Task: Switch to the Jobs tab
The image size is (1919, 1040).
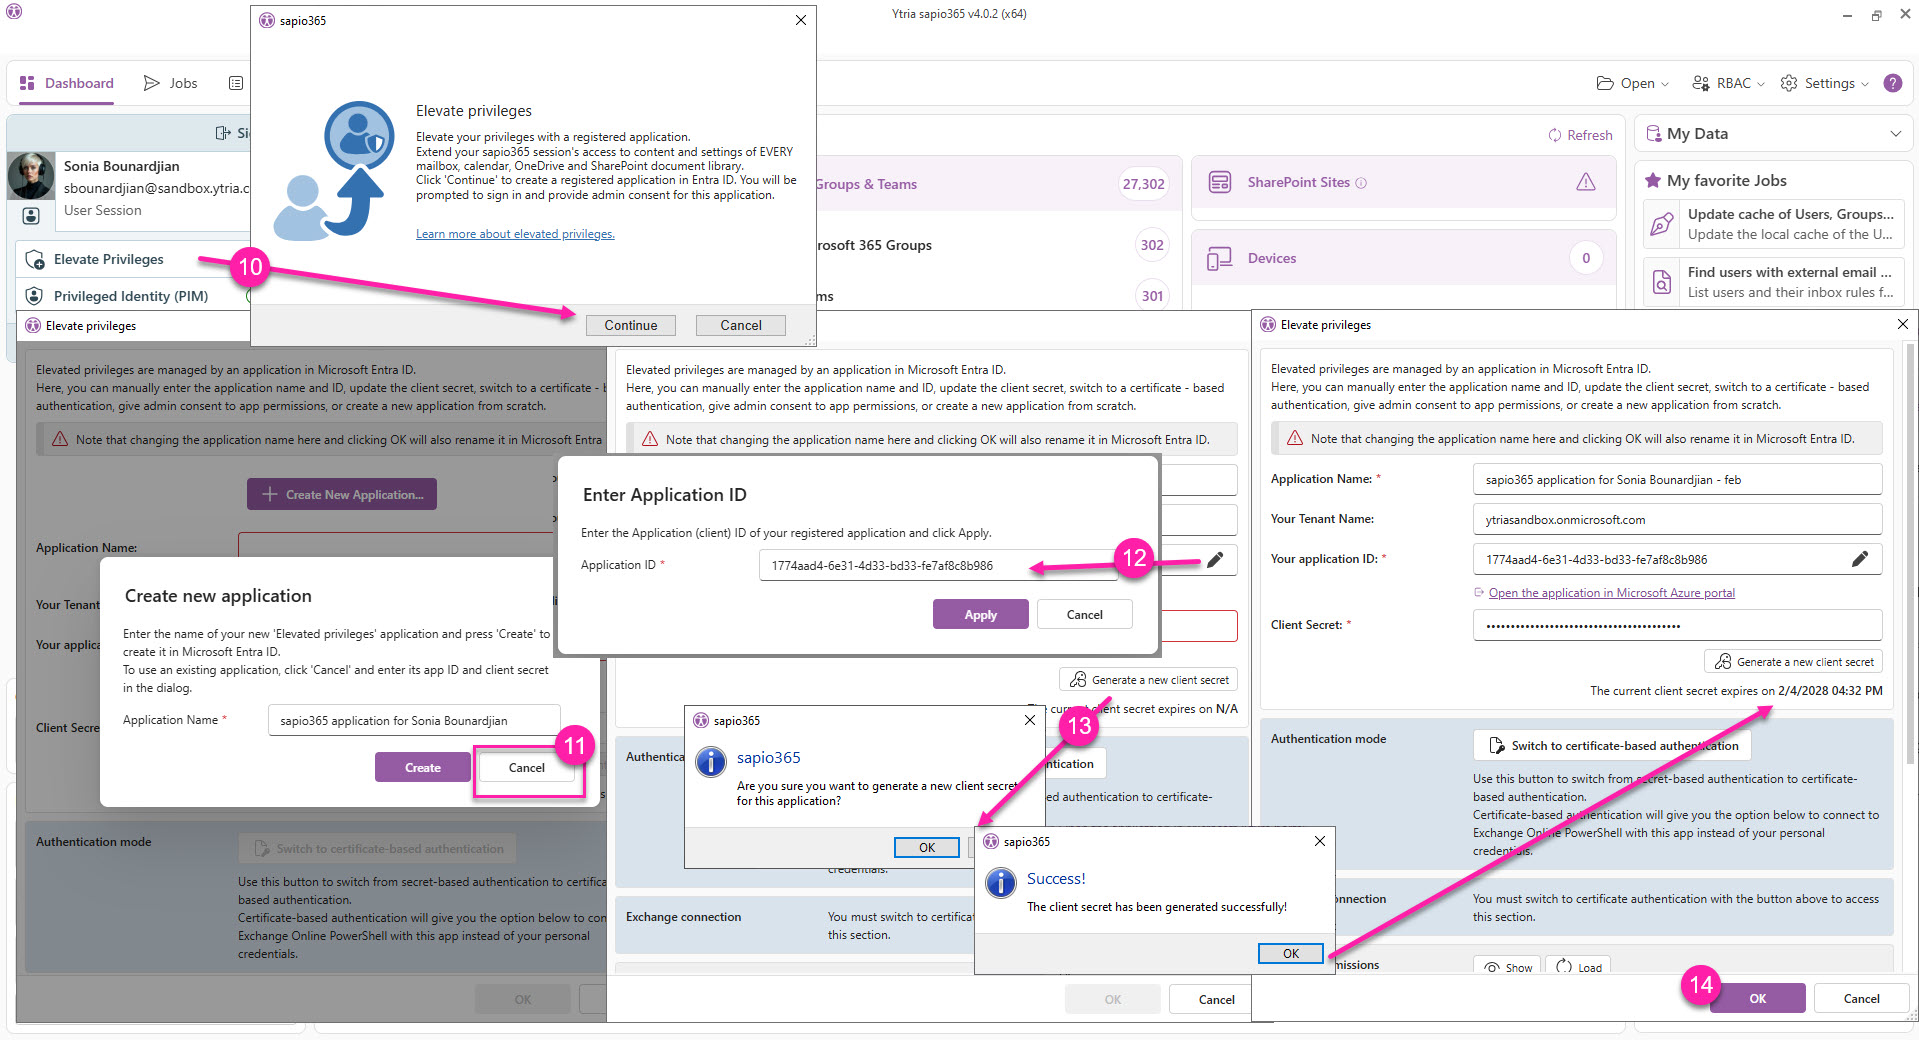Action: (171, 83)
